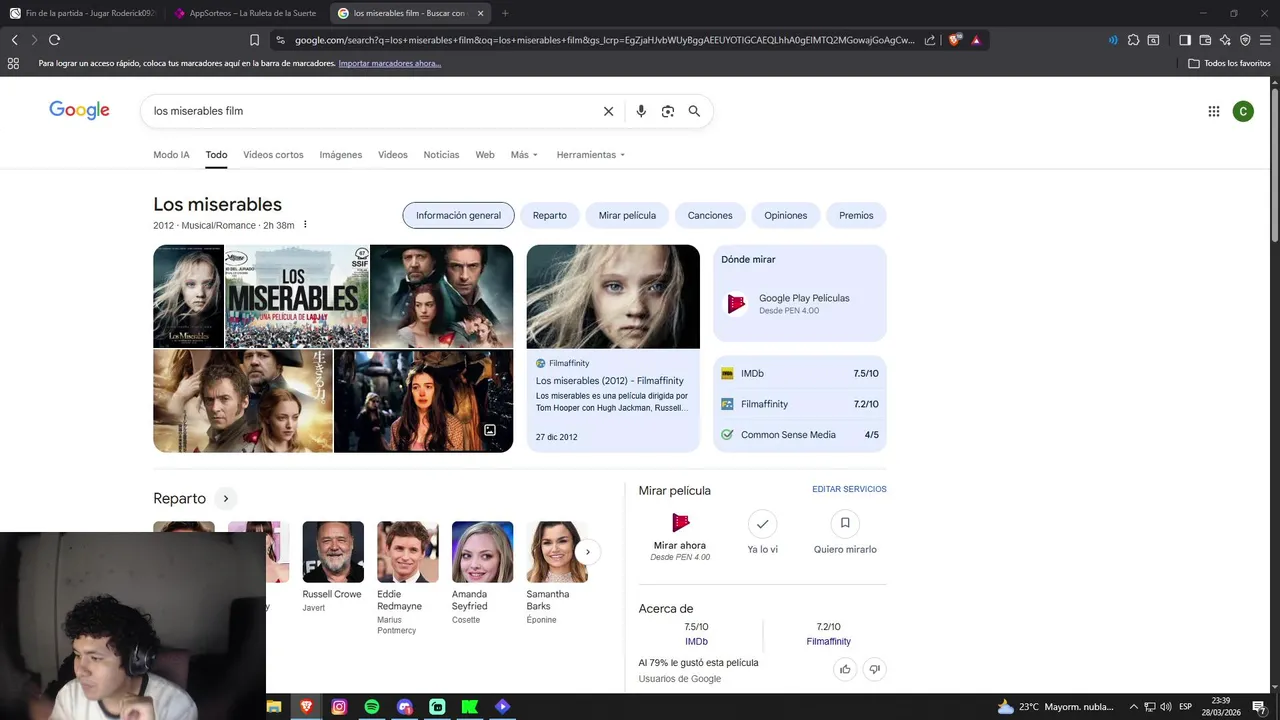The image size is (1280, 720).
Task: Click the browser address bar URL
Action: point(604,40)
